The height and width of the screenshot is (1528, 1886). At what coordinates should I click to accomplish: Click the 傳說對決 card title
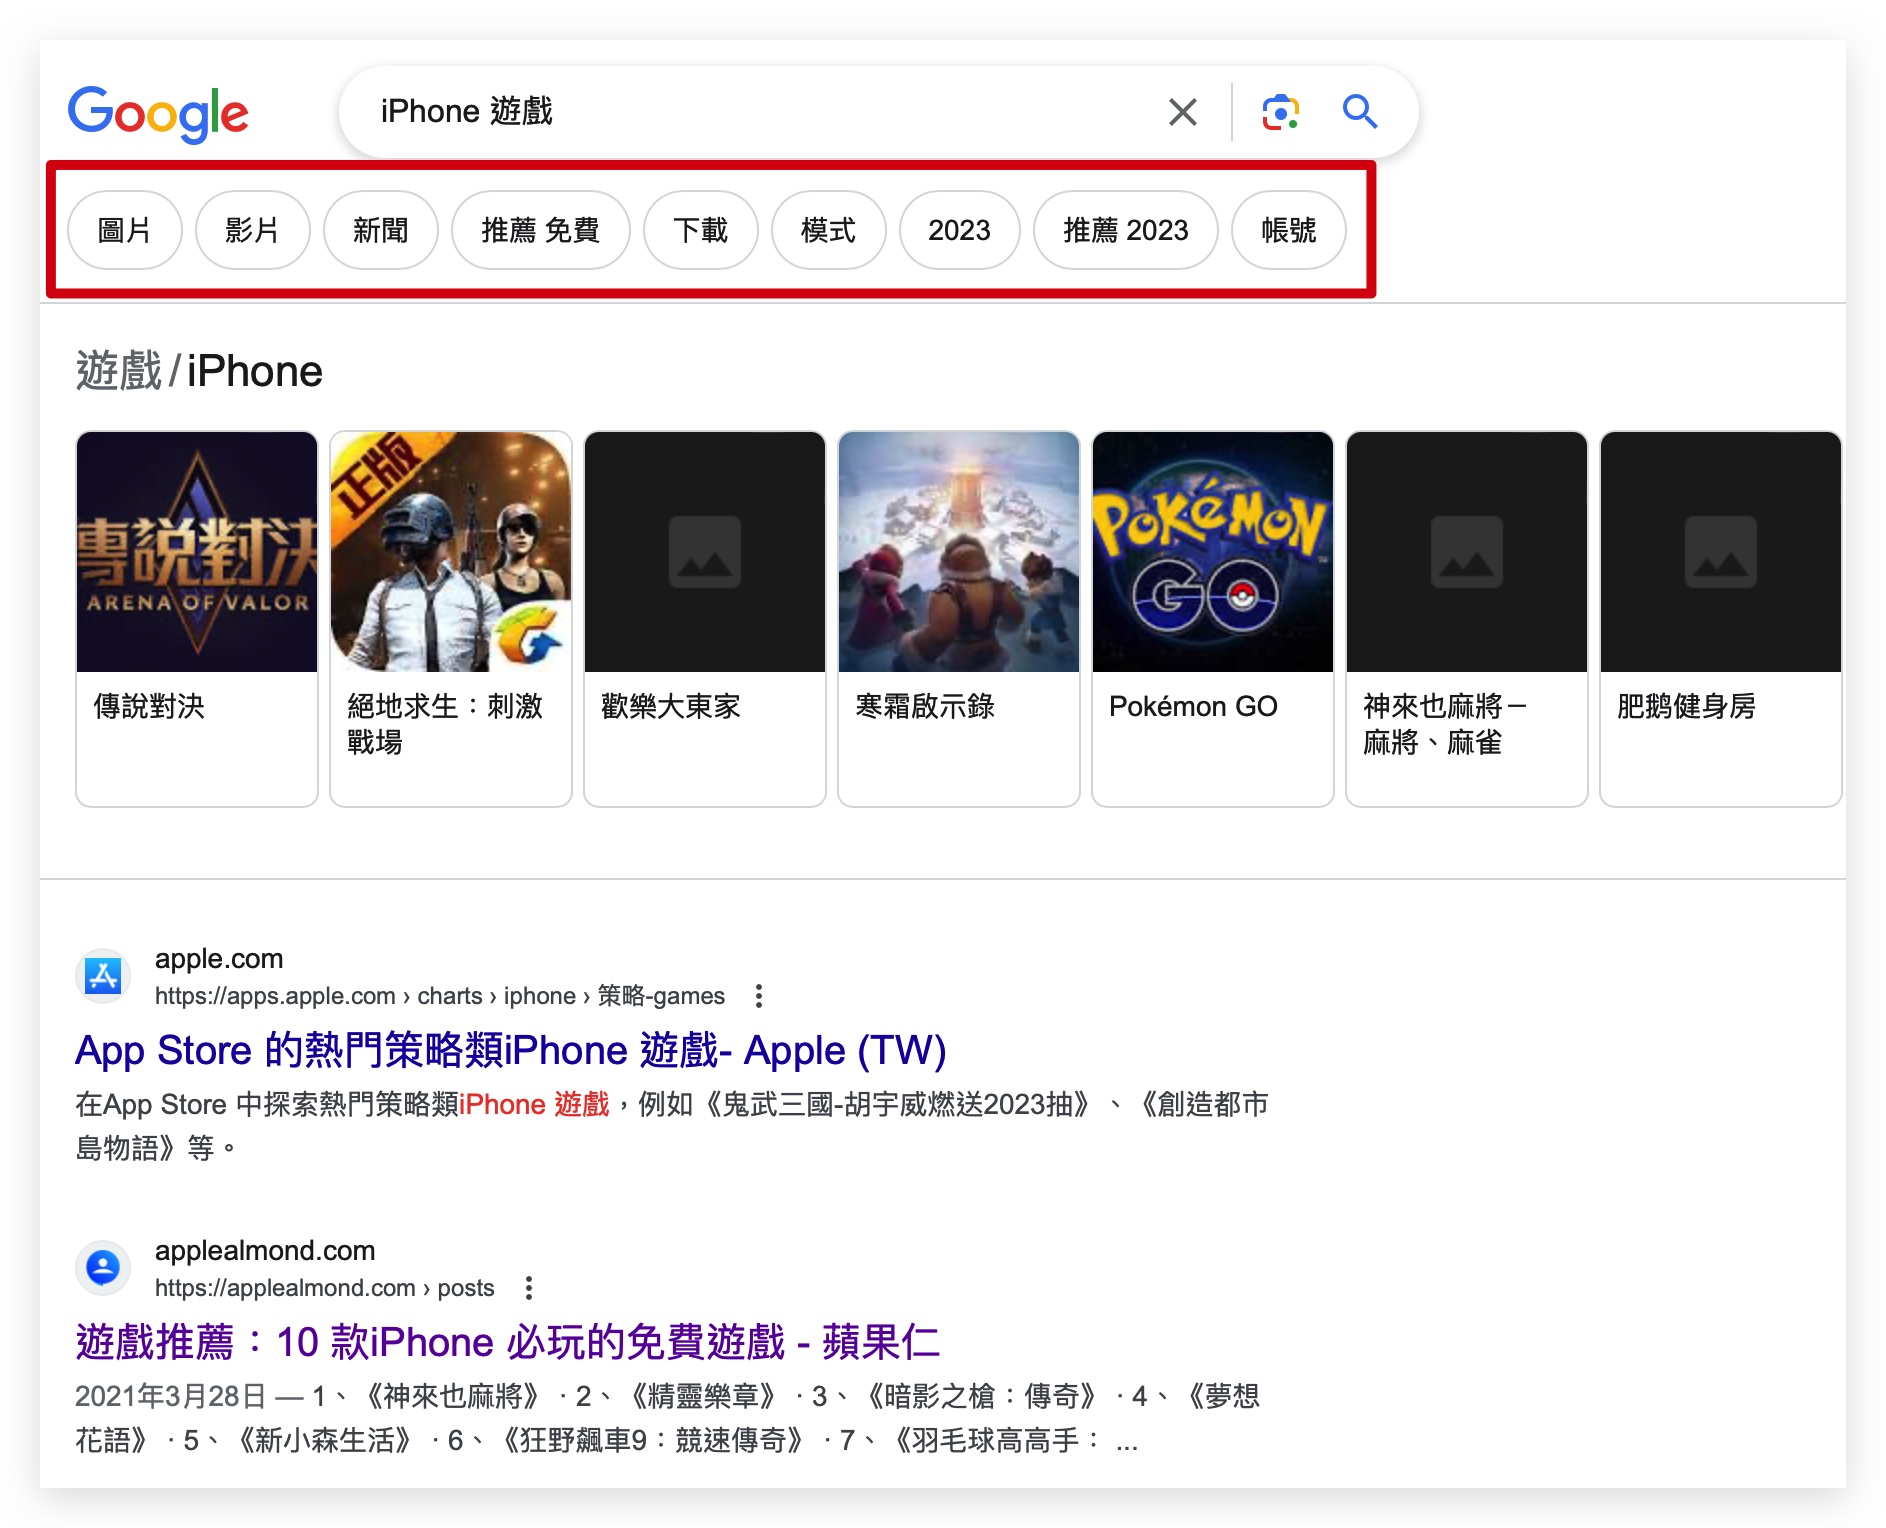[149, 706]
